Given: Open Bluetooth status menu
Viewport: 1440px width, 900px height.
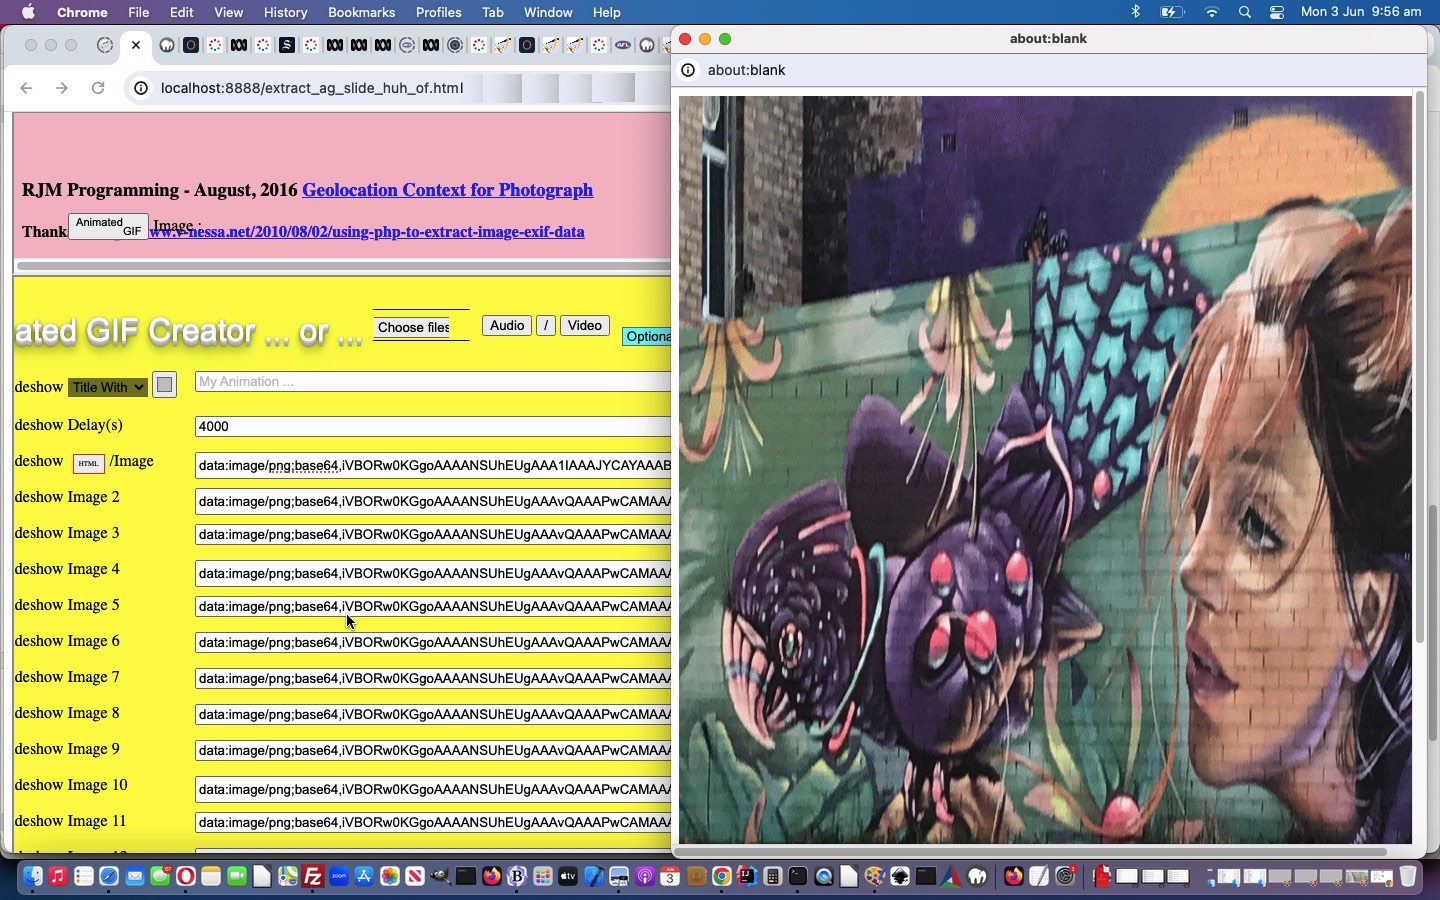Looking at the screenshot, I should 1135,12.
